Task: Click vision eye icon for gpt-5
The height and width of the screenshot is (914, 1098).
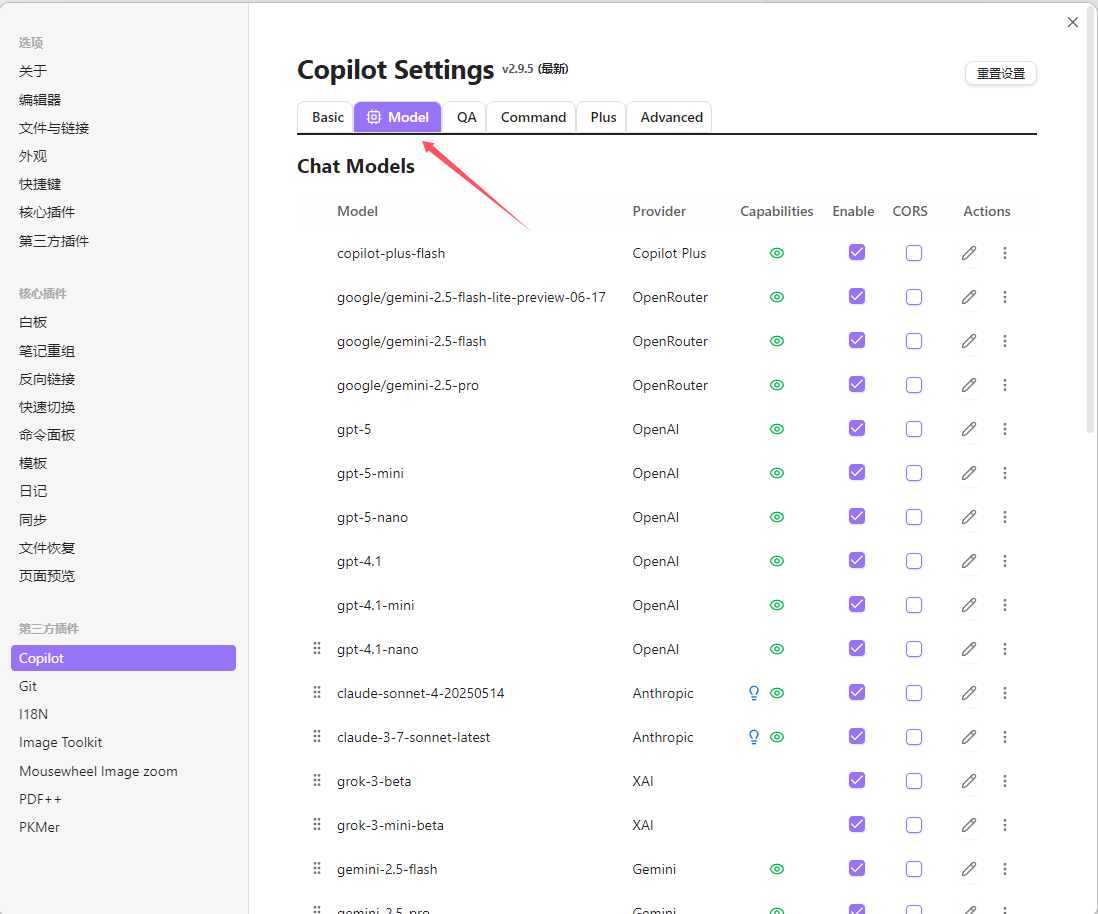Action: click(777, 429)
